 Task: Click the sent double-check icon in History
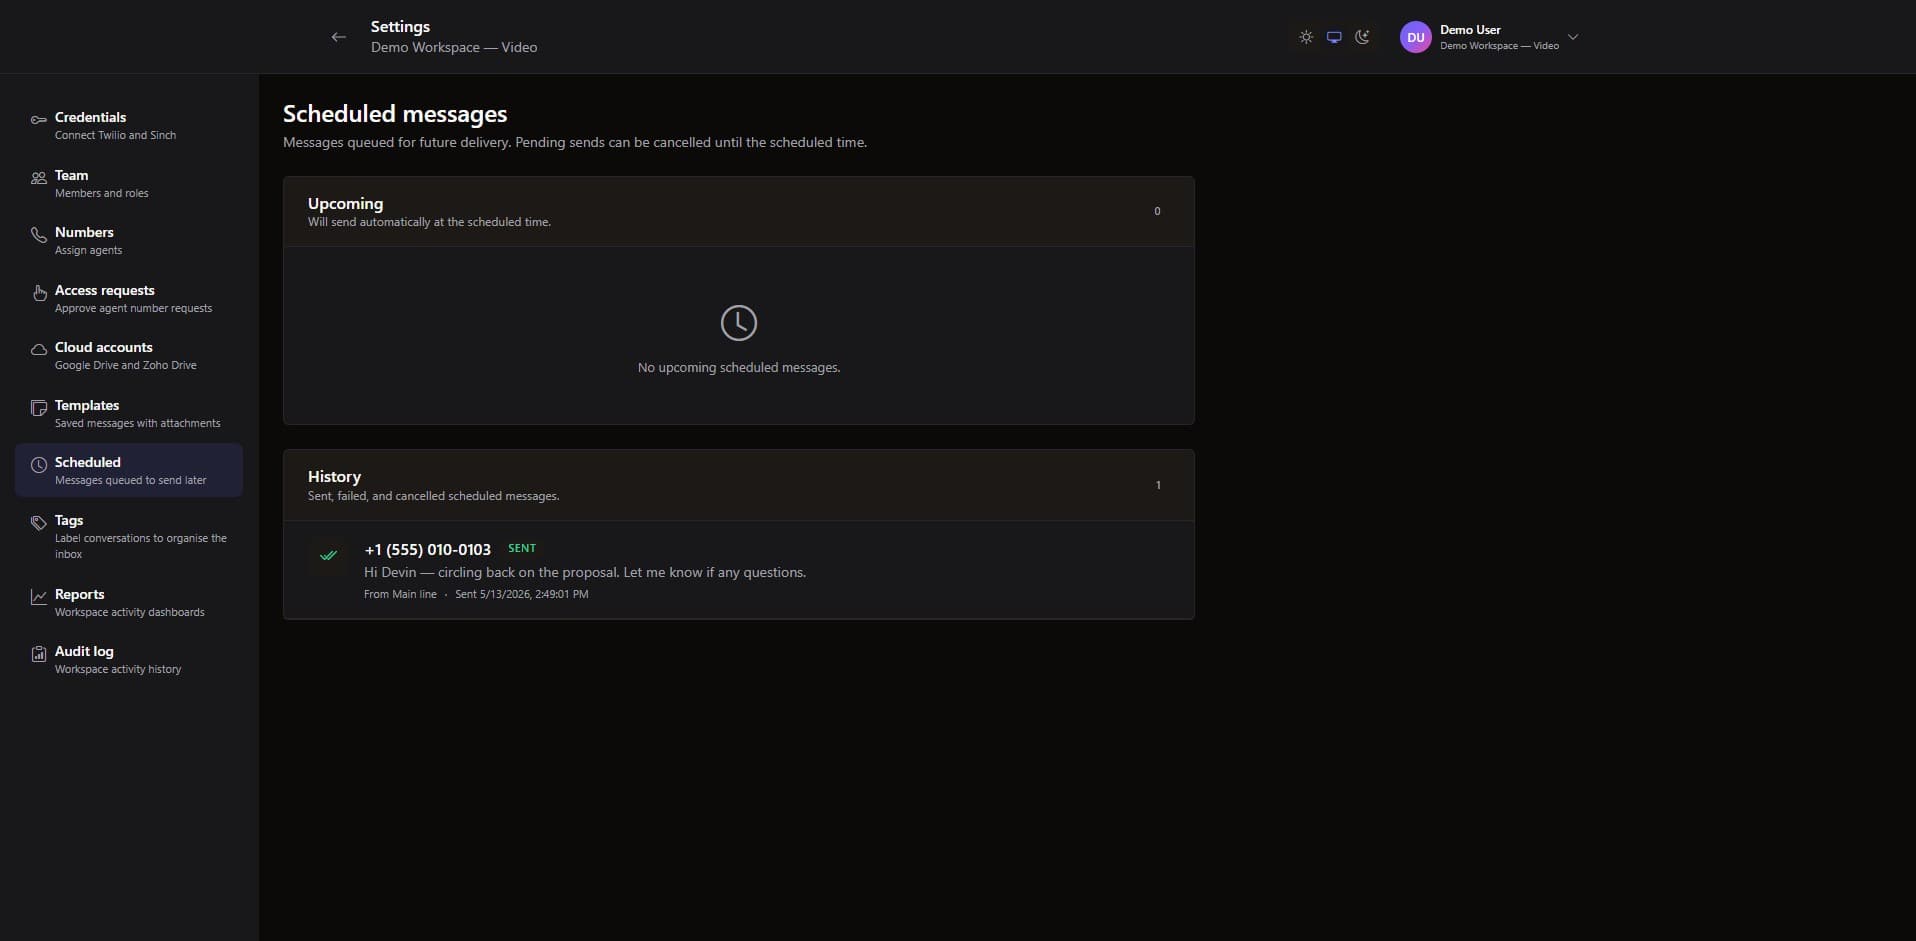click(328, 555)
